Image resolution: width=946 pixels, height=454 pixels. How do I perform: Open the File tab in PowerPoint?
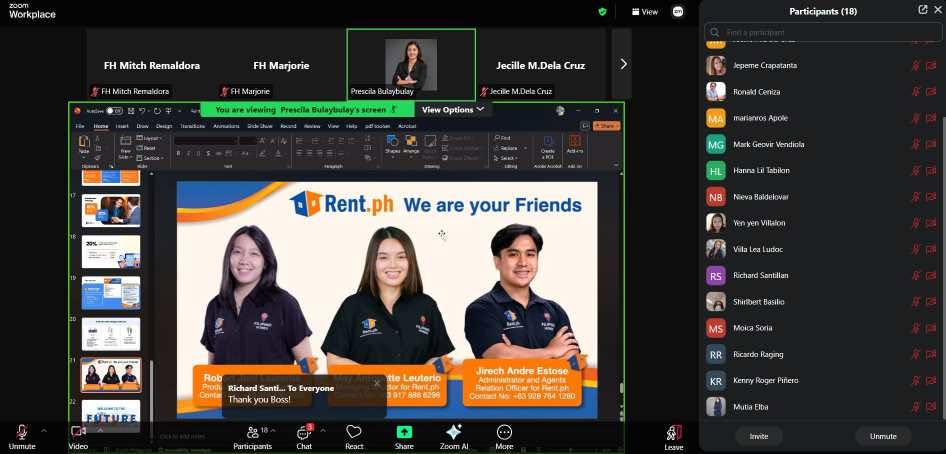80,126
